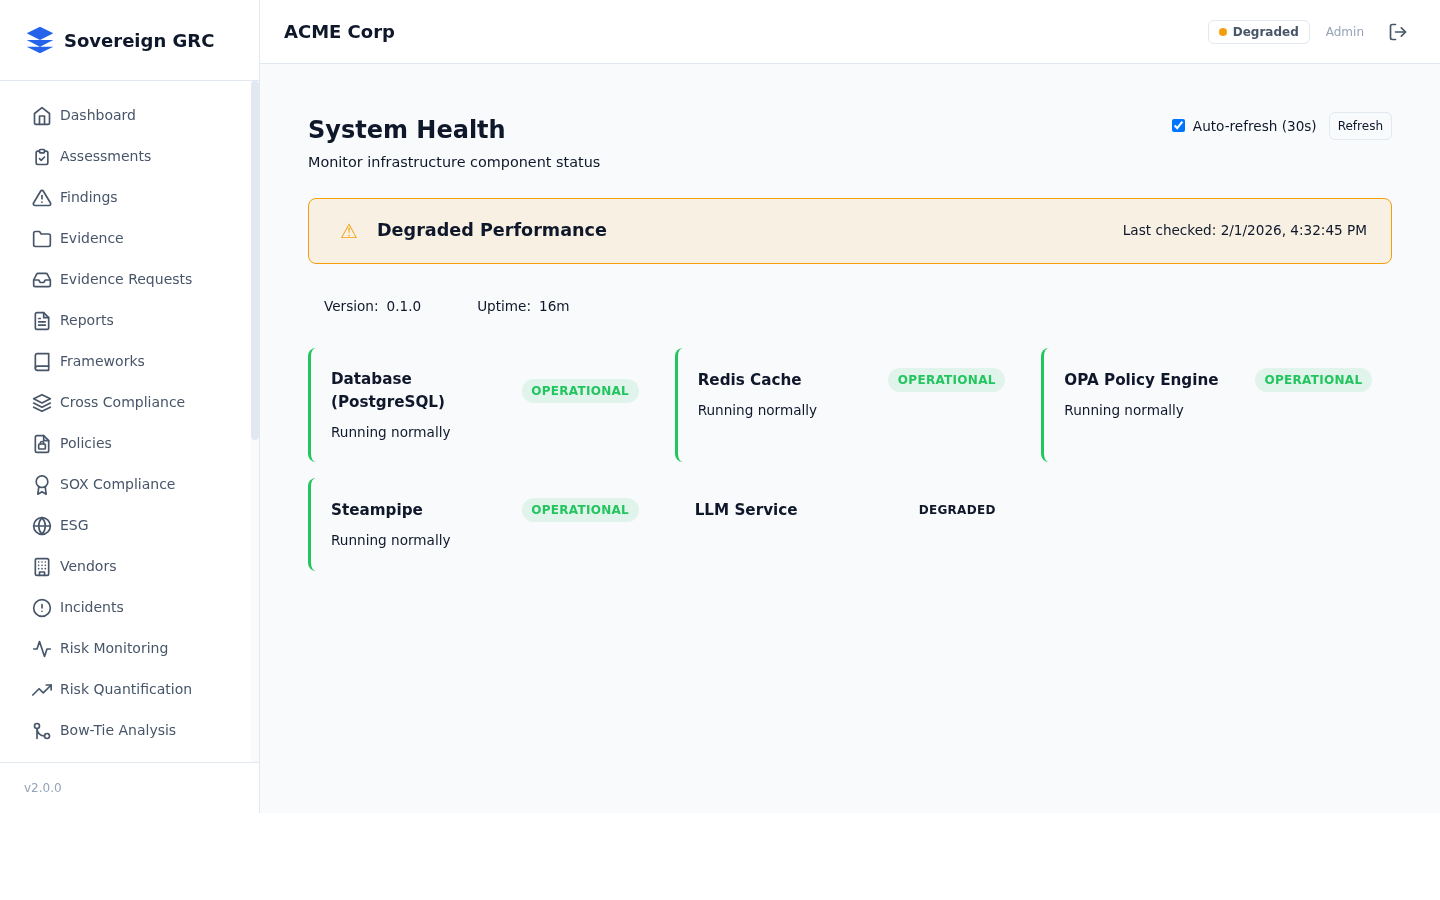
Task: Click the Assessments clipboard icon
Action: point(42,156)
